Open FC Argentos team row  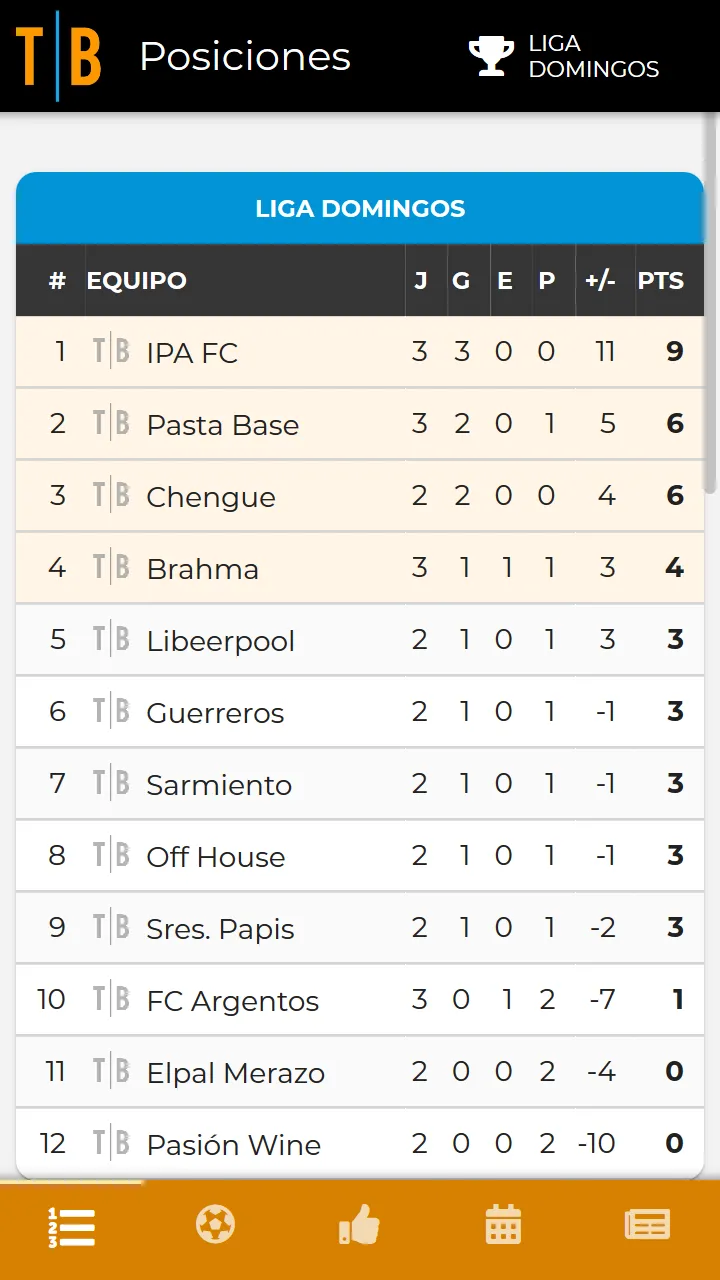click(x=360, y=1000)
